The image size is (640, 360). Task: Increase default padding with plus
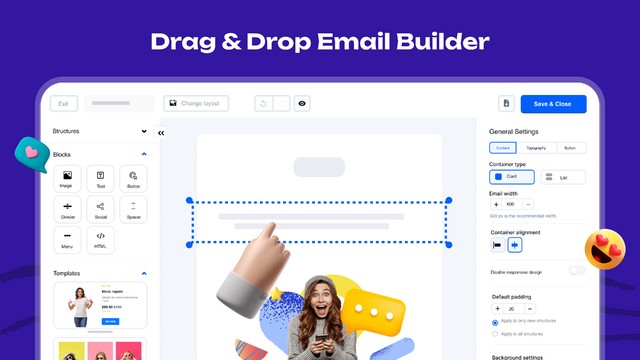click(498, 309)
